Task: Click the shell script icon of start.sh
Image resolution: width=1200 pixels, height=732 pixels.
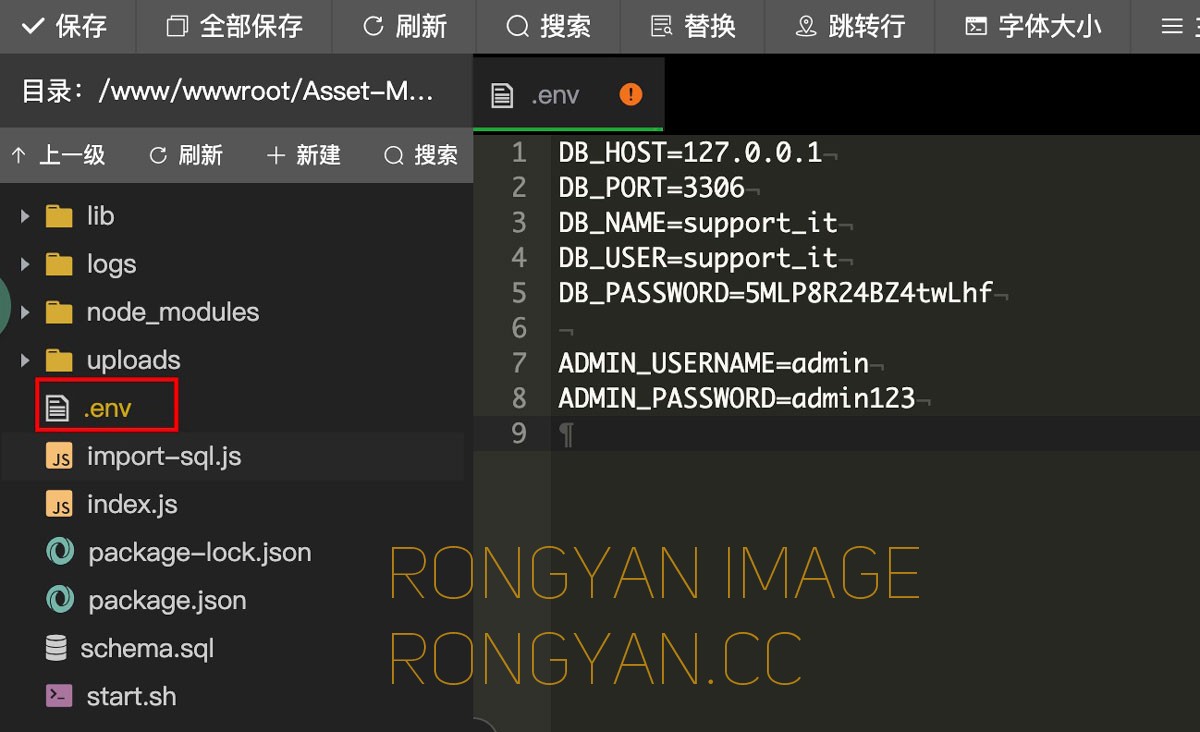Action: [60, 696]
